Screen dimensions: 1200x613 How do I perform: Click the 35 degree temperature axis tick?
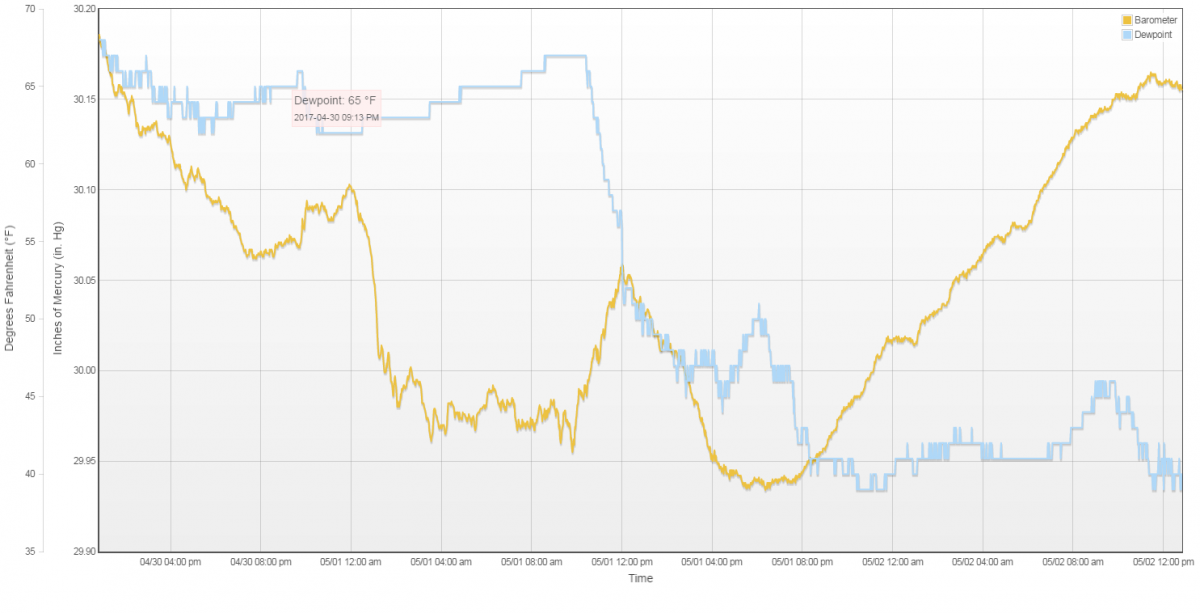click(29, 551)
